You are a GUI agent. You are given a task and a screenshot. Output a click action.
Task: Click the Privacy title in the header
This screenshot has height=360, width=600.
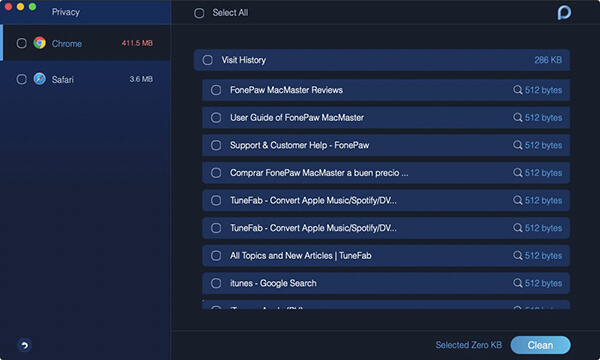66,12
